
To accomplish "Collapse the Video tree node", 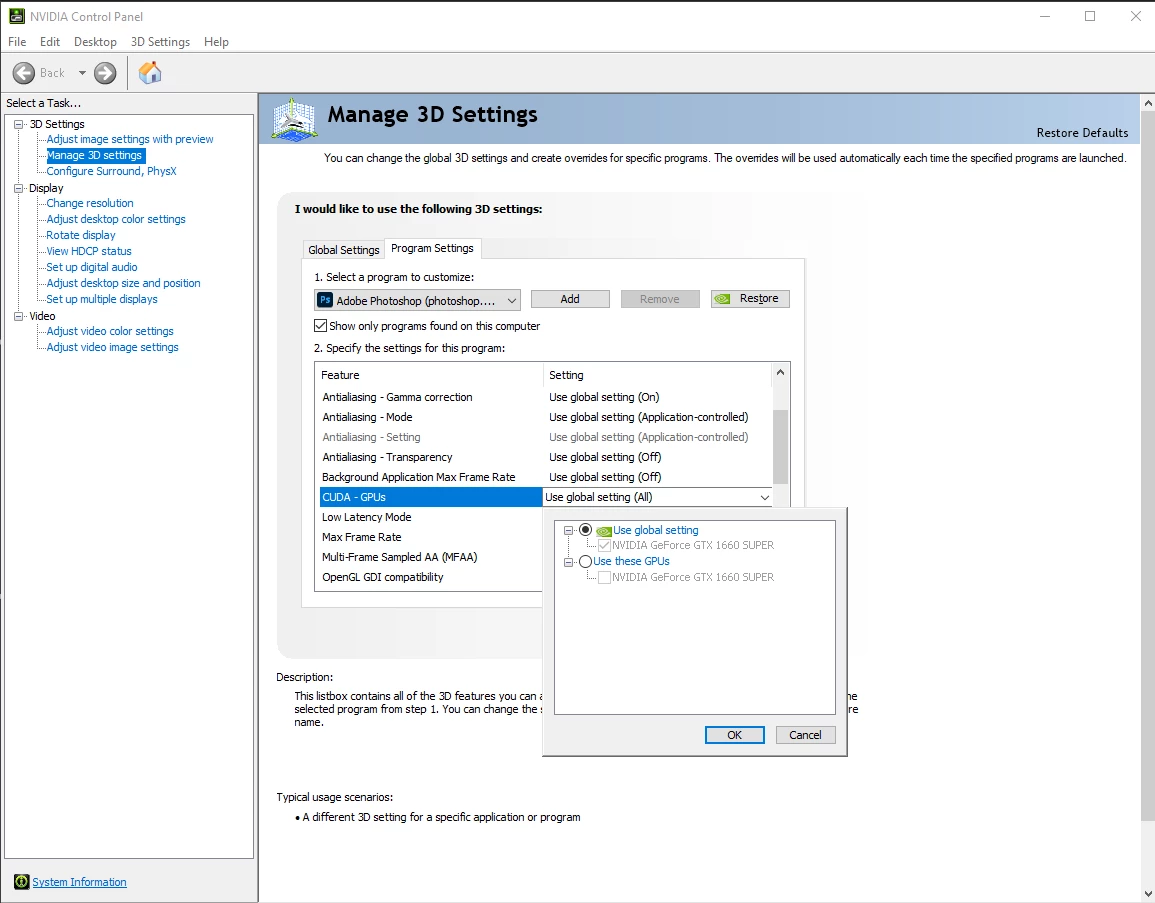I will click(19, 316).
